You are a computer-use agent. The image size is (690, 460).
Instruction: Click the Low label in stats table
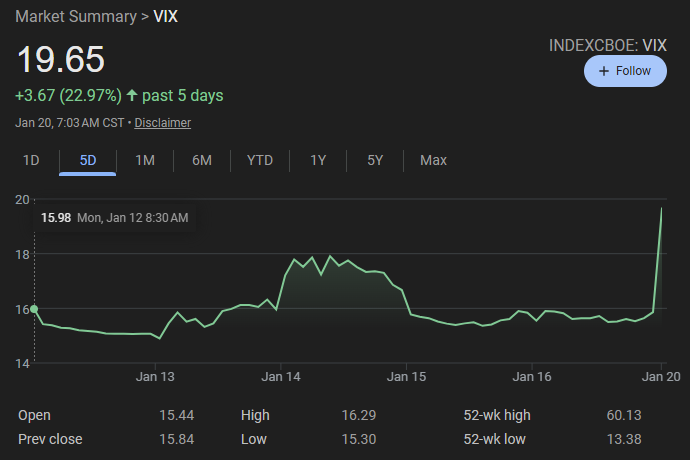[x=253, y=439]
